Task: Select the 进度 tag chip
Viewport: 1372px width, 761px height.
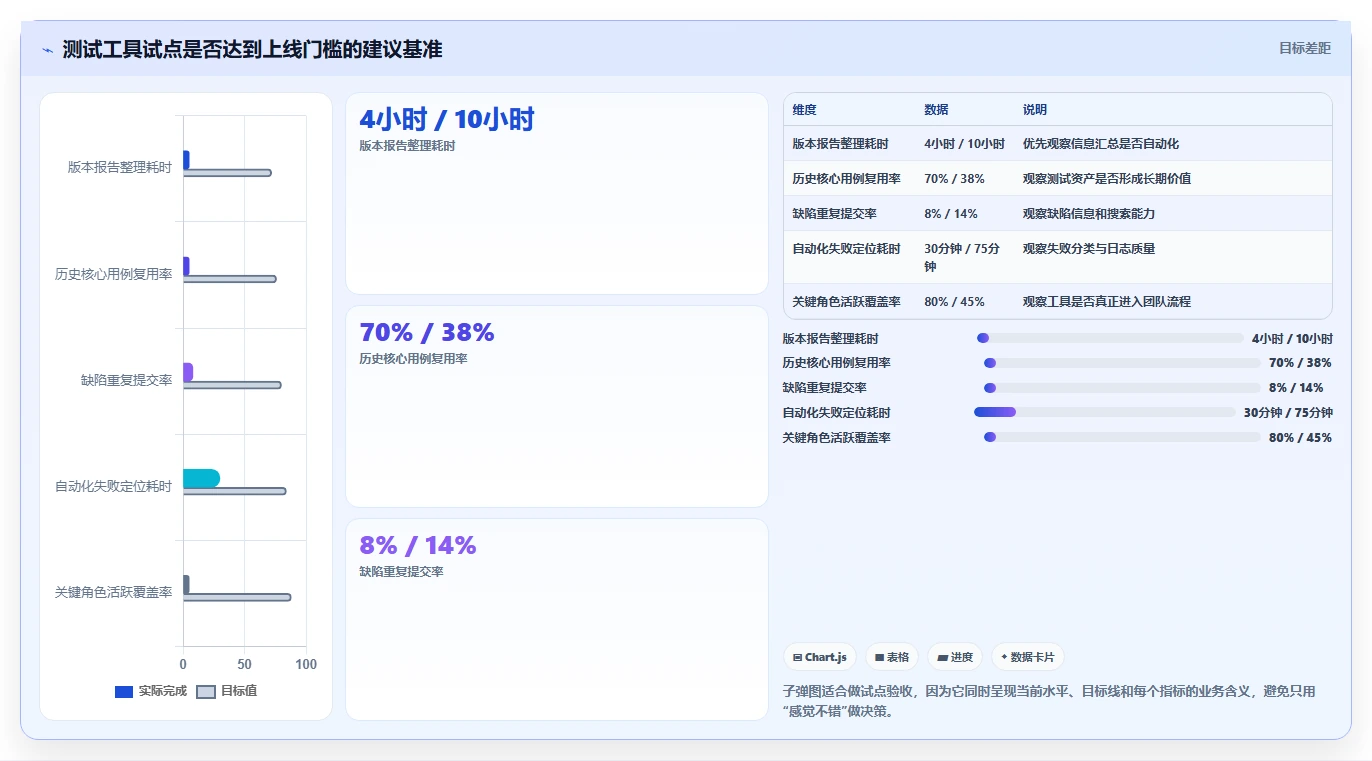Action: tap(955, 657)
